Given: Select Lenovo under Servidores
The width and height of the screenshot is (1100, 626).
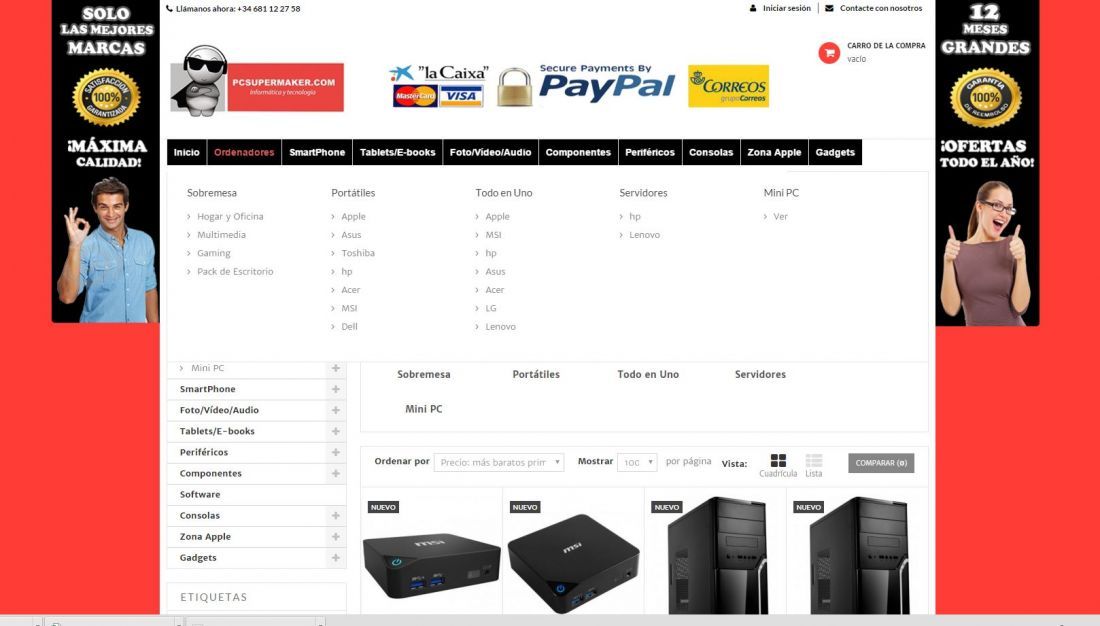Looking at the screenshot, I should (x=645, y=234).
